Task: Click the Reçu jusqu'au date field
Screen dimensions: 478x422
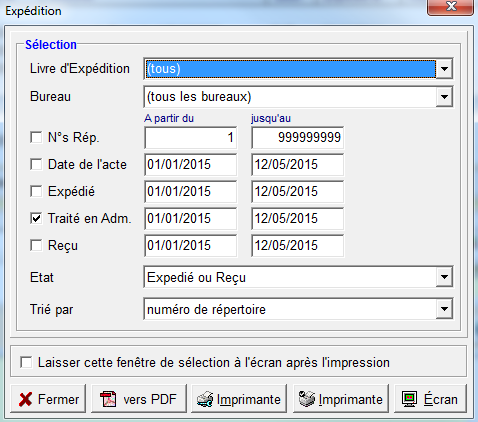Action: [x=297, y=245]
